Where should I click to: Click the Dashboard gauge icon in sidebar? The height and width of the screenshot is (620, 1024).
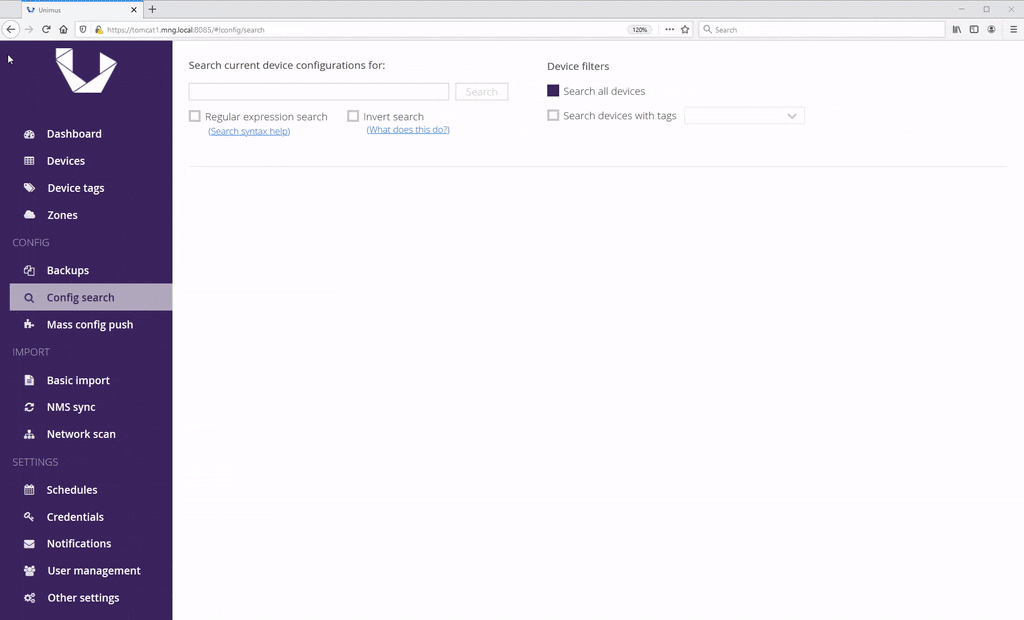(x=29, y=134)
